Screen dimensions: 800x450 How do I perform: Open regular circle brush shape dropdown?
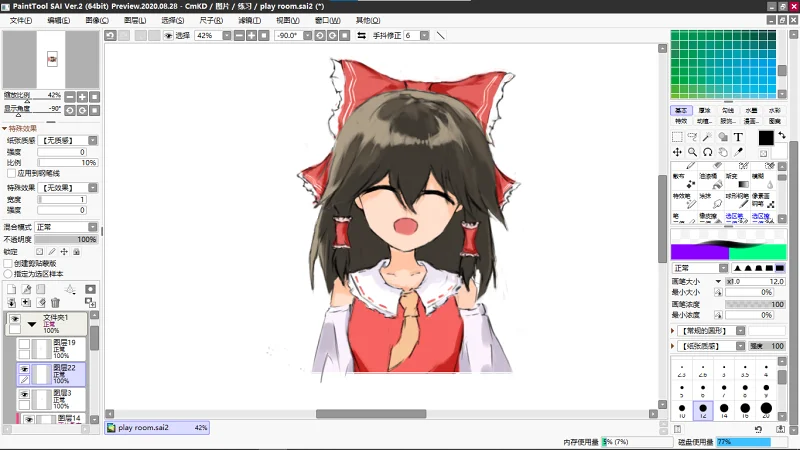tap(741, 331)
